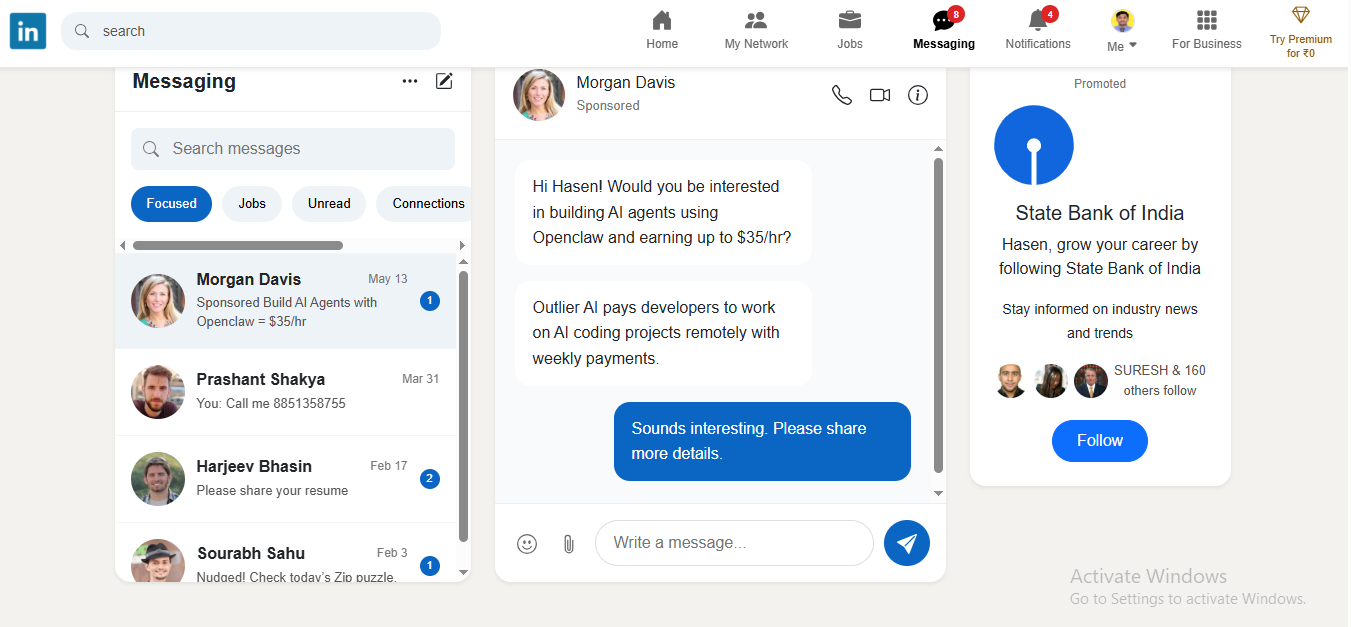Click "Please share your resume" preview

(272, 490)
